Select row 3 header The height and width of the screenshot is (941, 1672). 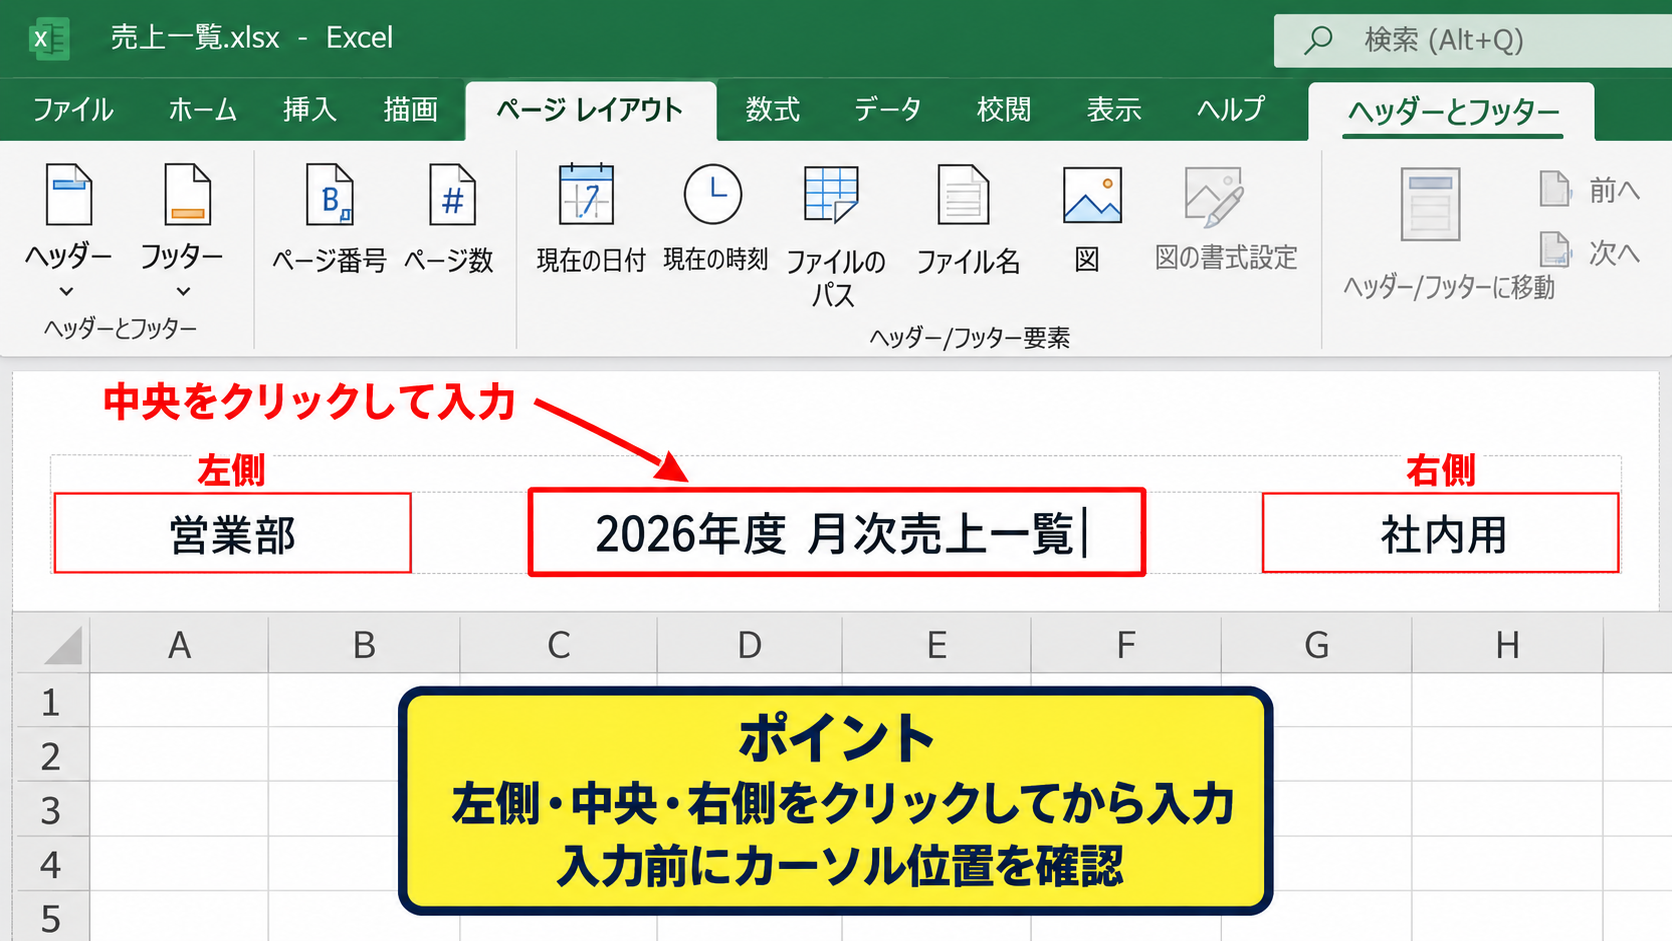[x=51, y=810]
